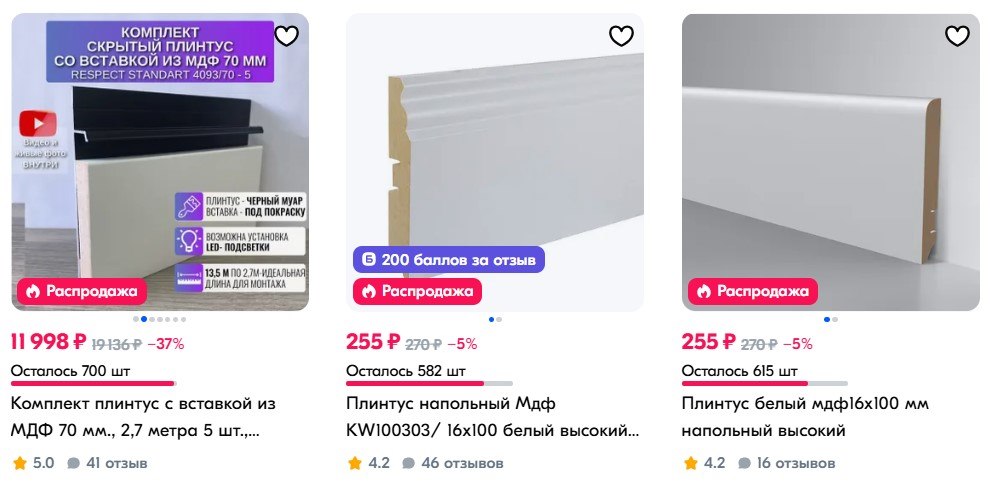This screenshot has height=482, width=990.
Task: Open Плинтус напольный Мдф KW100303 title link
Action: click(x=492, y=417)
